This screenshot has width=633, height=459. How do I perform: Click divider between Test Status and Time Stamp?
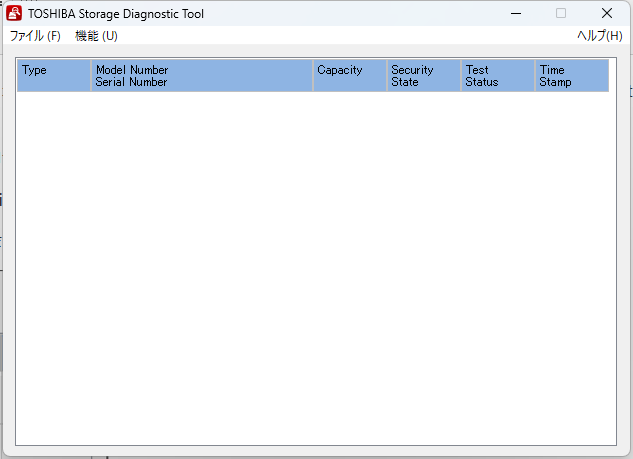pyautogui.click(x=535, y=76)
